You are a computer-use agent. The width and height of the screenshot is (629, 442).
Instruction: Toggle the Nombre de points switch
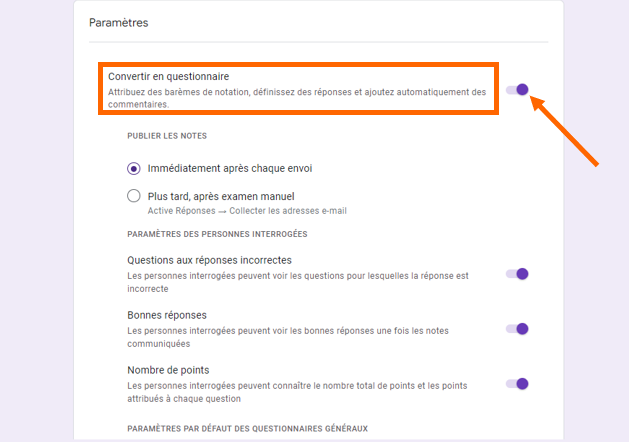coord(517,384)
